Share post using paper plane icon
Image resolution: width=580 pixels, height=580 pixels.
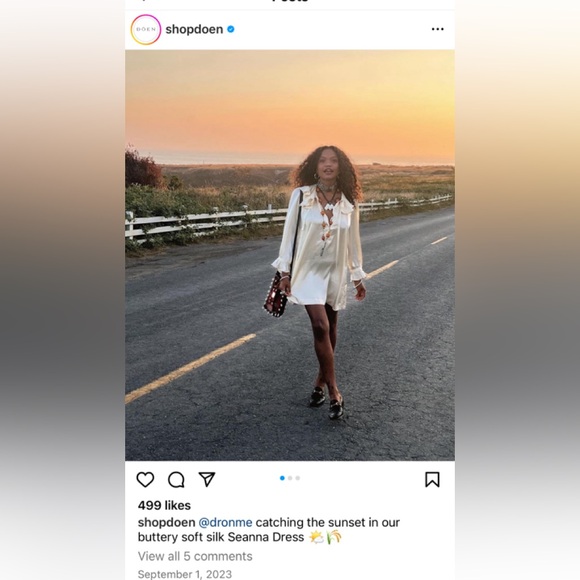207,479
